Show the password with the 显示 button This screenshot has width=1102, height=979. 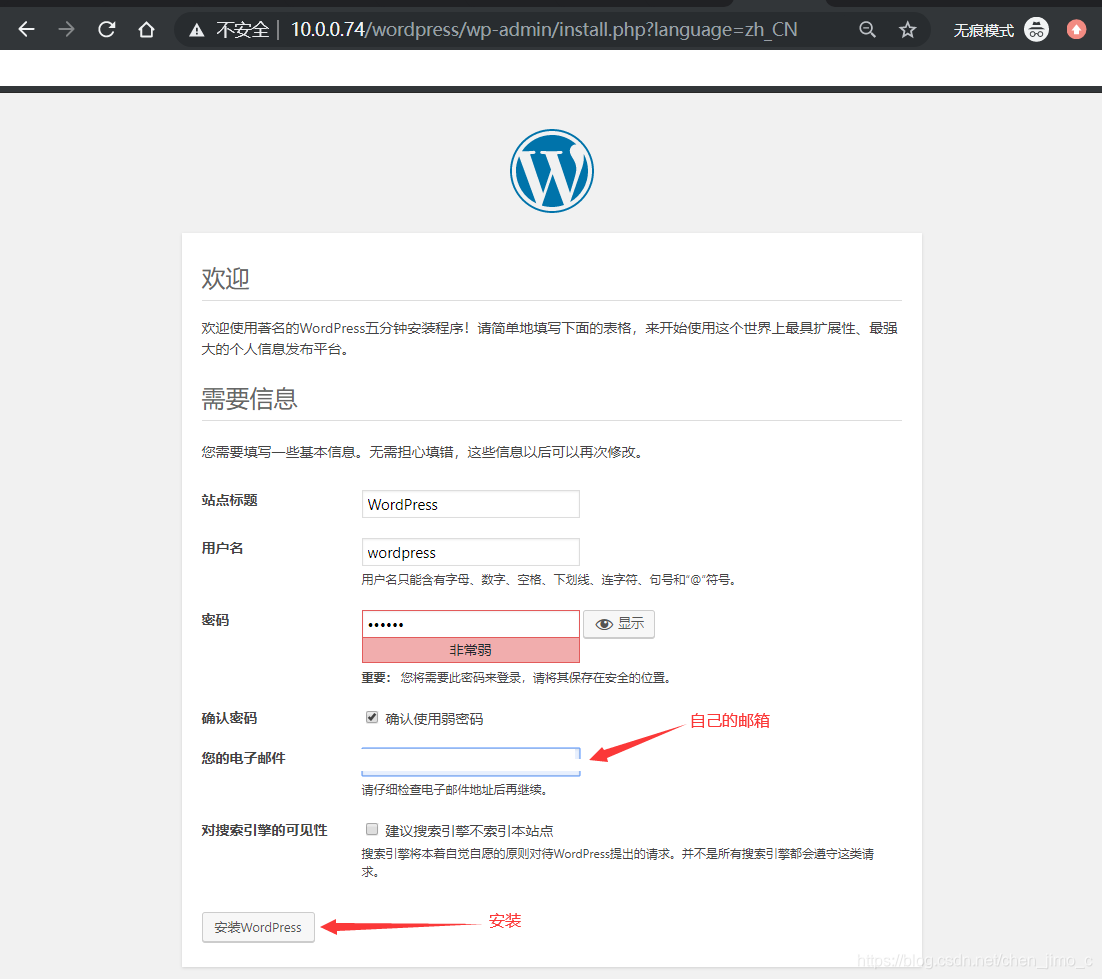click(618, 624)
